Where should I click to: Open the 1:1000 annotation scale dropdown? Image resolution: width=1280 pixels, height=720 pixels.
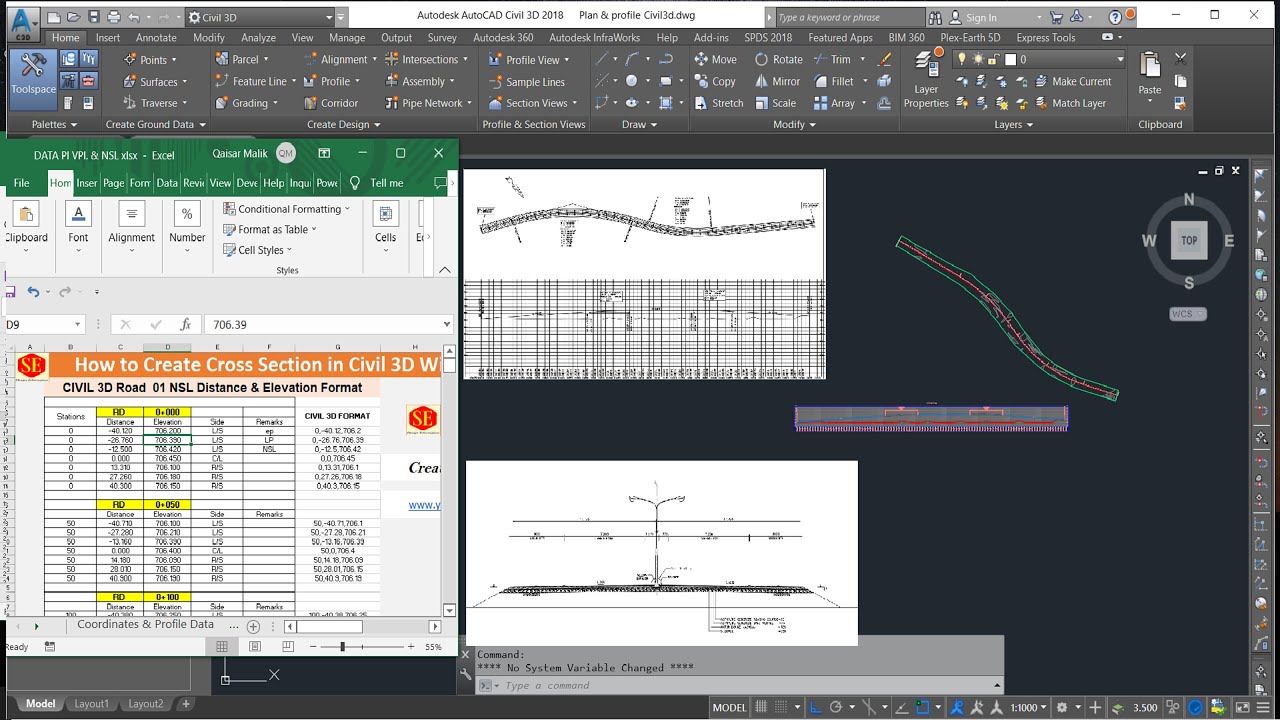click(x=1029, y=707)
